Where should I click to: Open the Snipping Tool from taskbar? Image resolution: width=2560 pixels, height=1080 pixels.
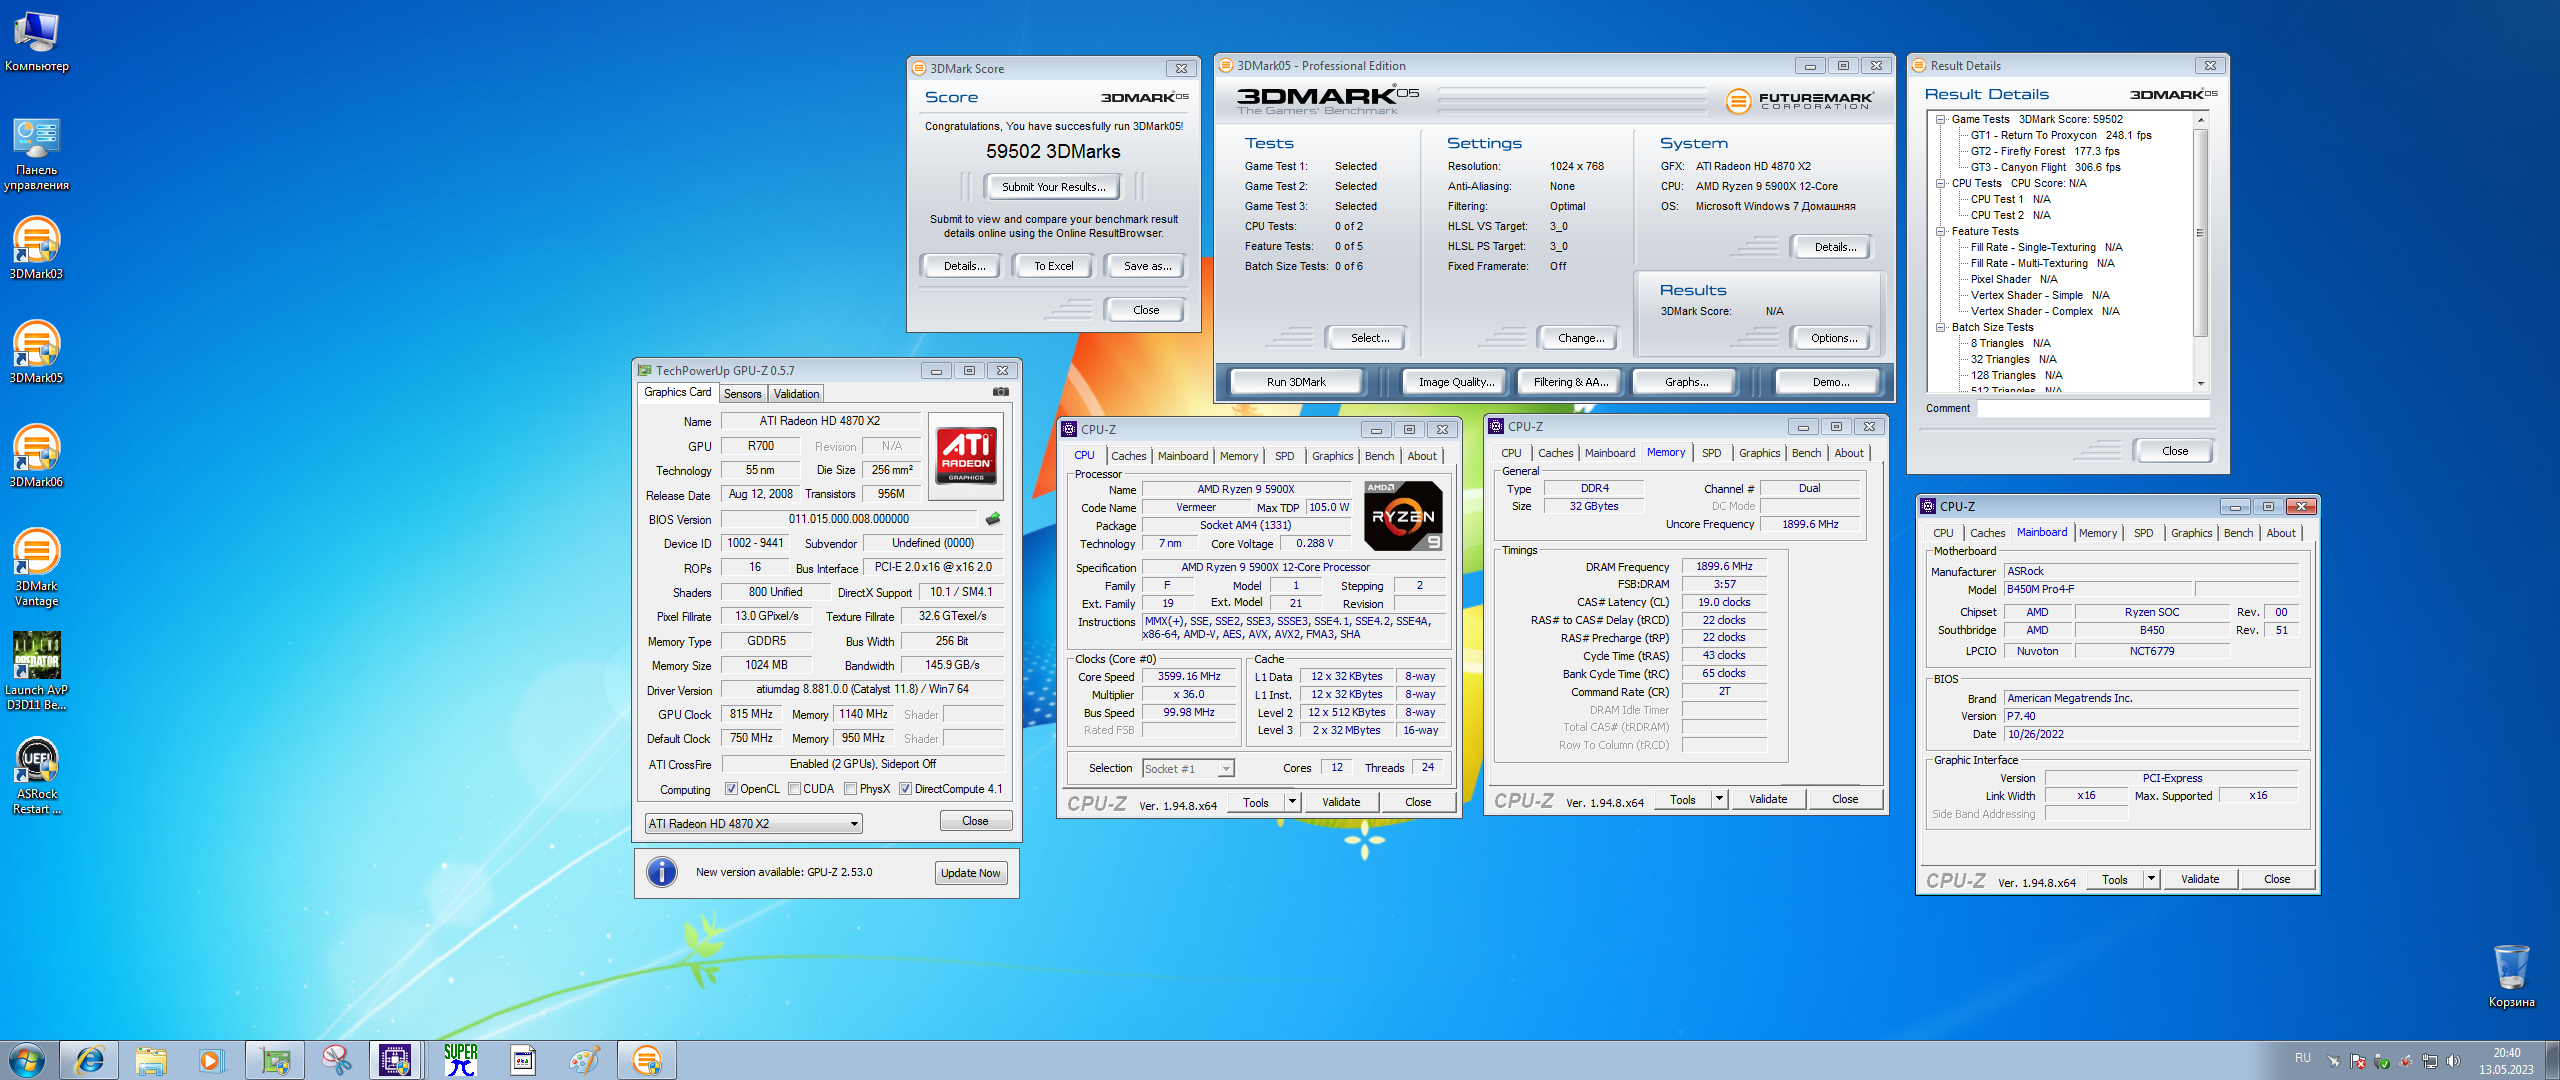pyautogui.click(x=336, y=1060)
